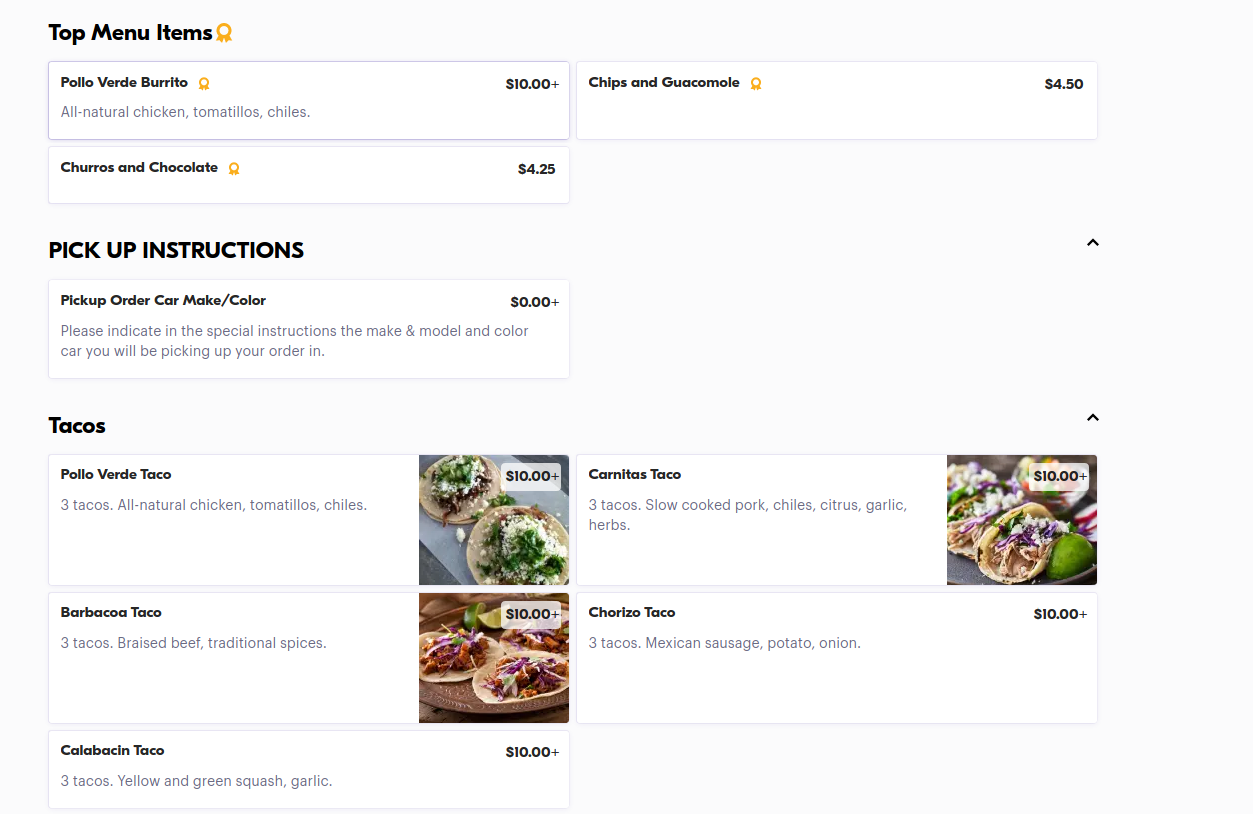Open the Barbacoa Taco photo

[493, 658]
